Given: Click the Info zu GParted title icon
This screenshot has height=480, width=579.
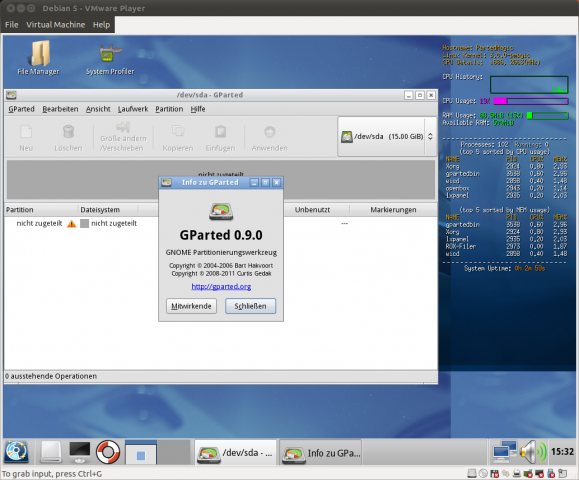Looking at the screenshot, I should click(x=167, y=182).
